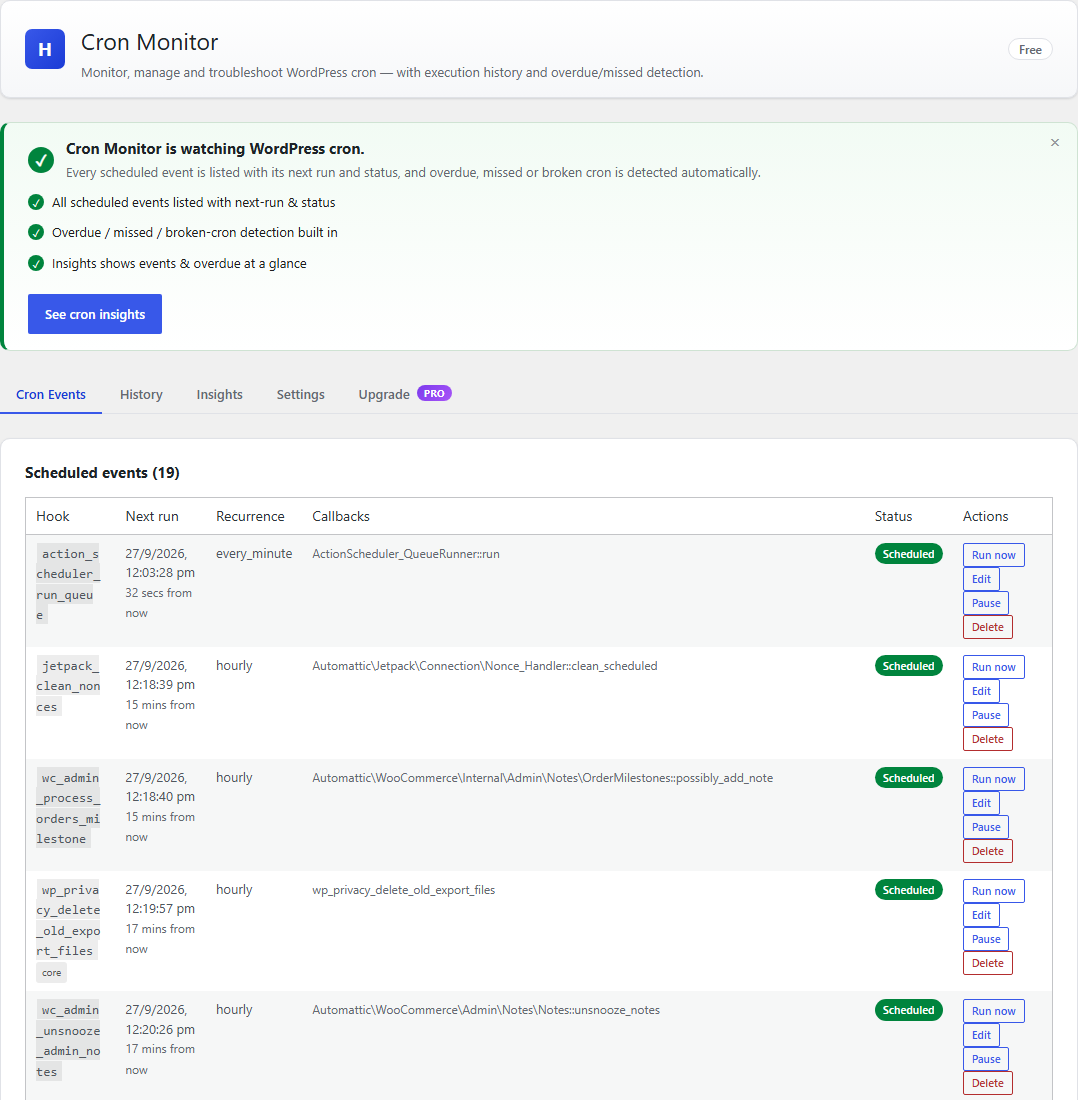
Task: Run action_scheduler_run_queue event now
Action: (x=993, y=555)
